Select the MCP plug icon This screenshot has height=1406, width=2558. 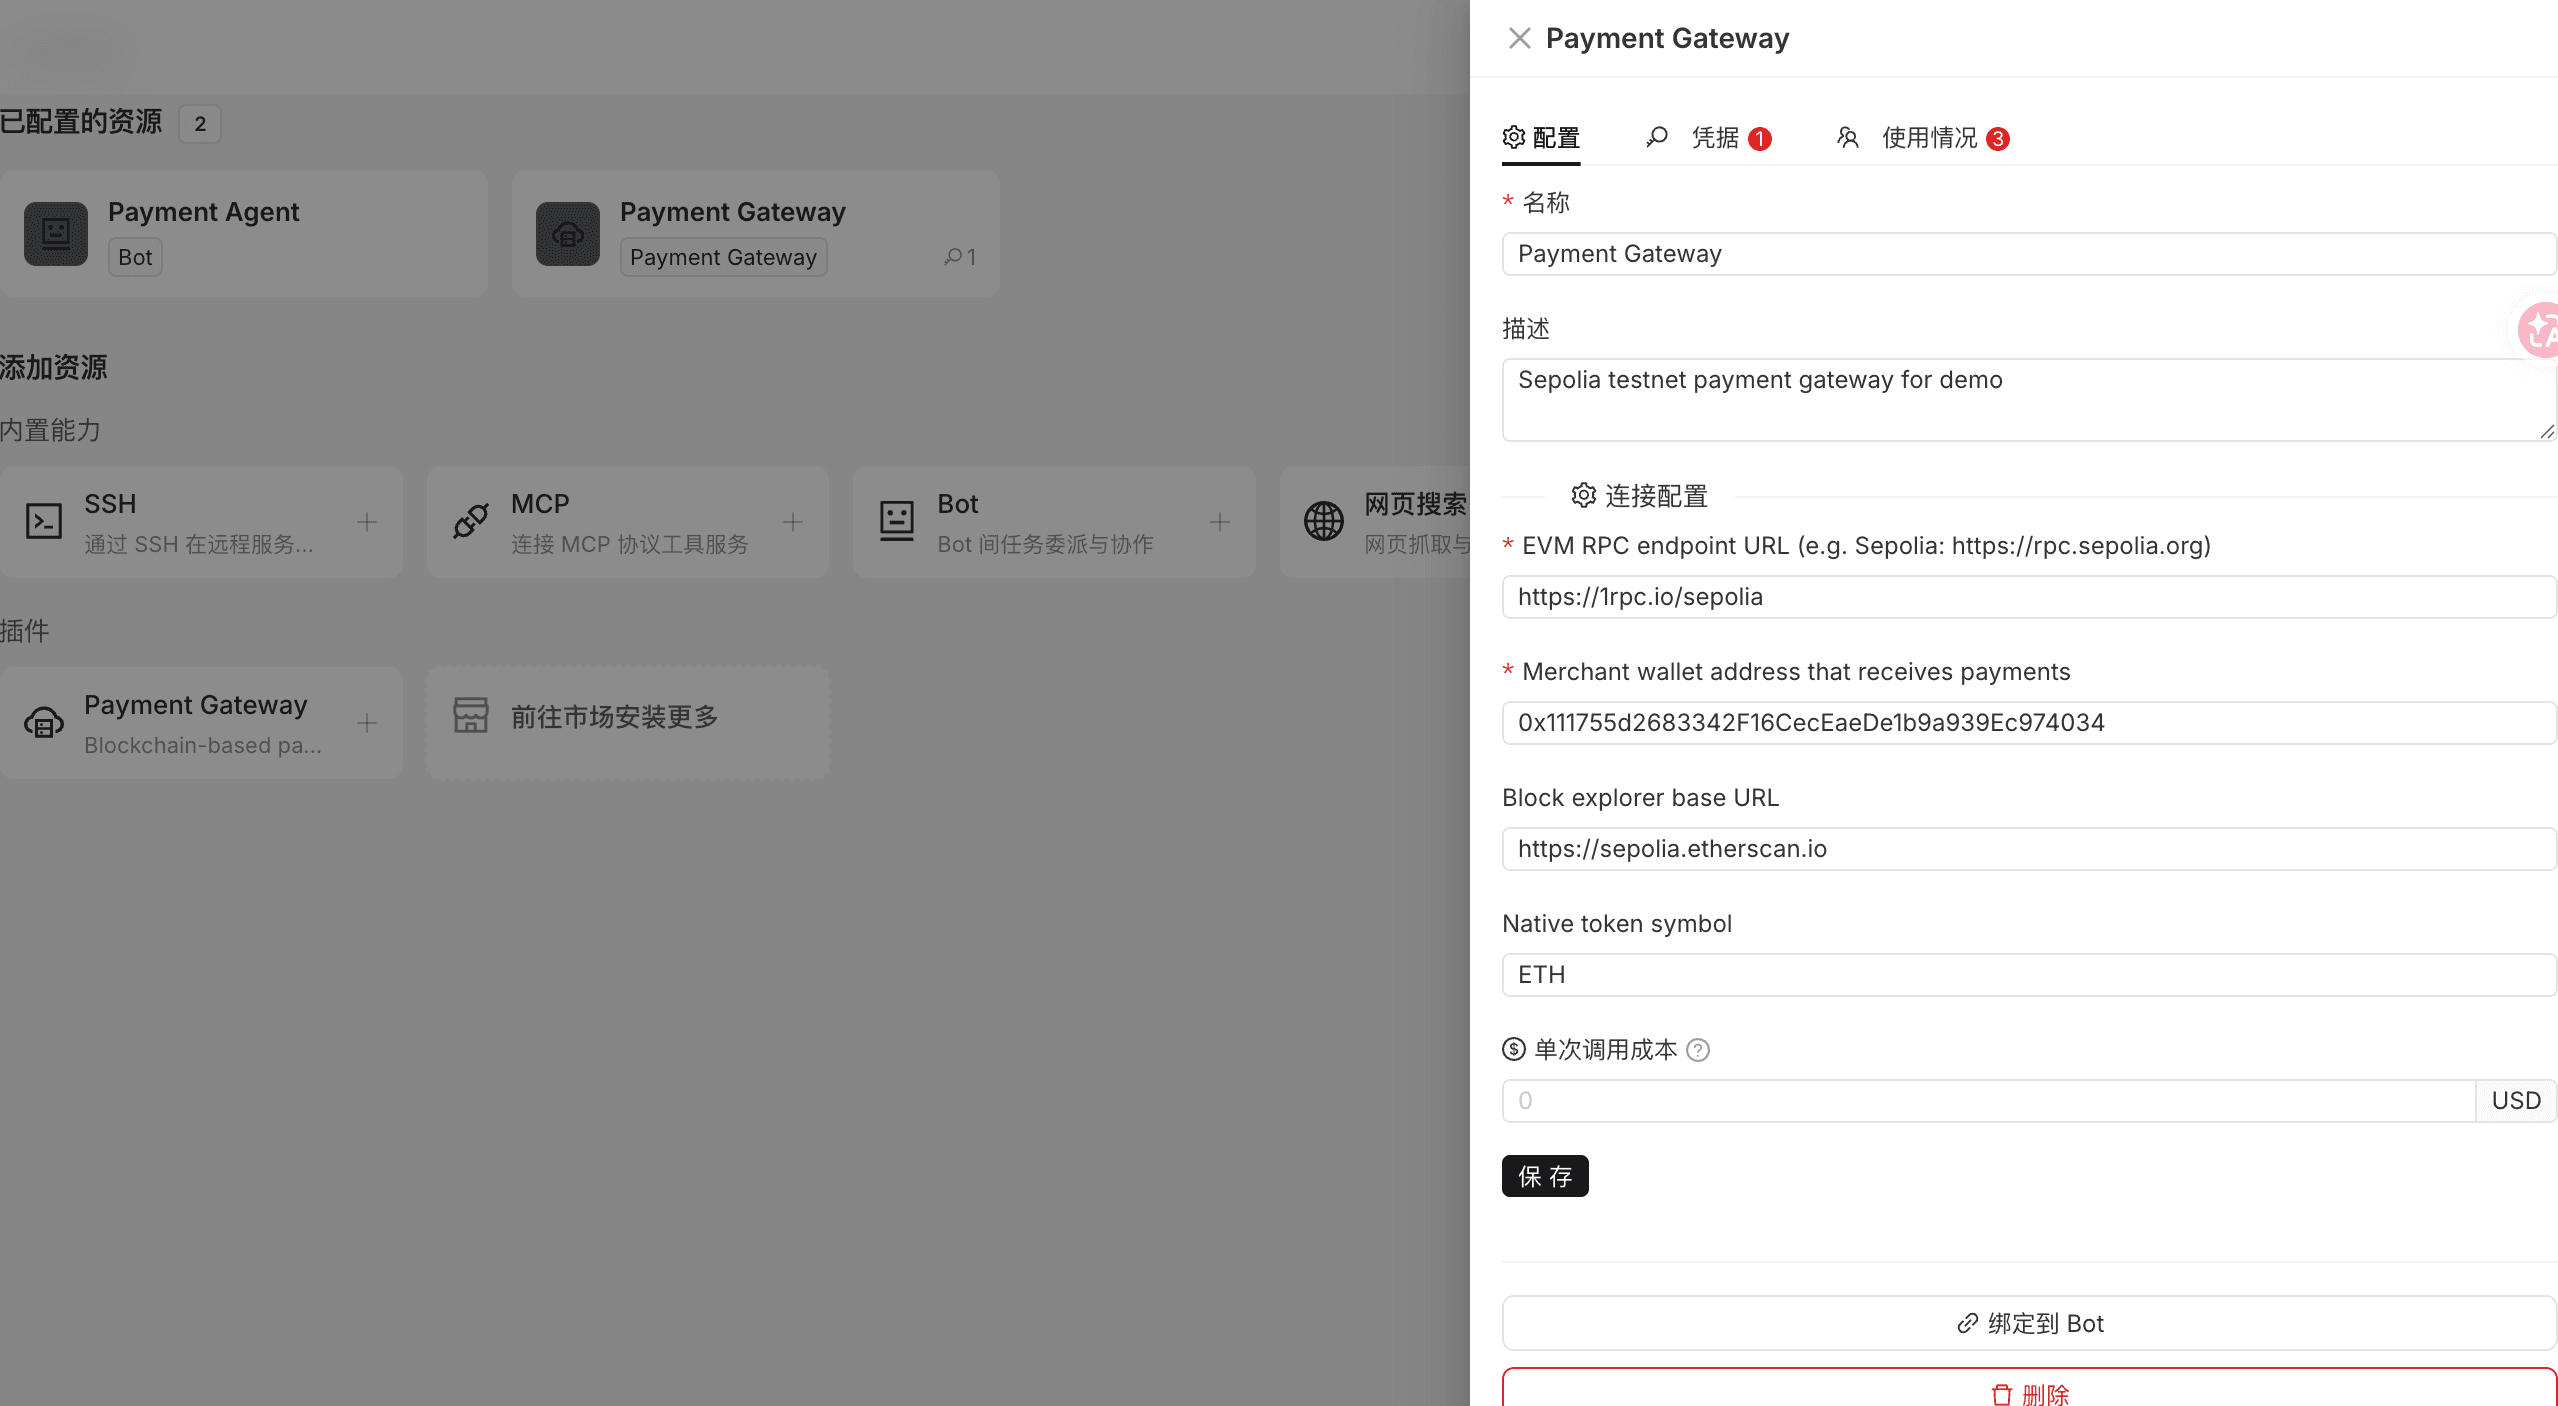[x=469, y=521]
